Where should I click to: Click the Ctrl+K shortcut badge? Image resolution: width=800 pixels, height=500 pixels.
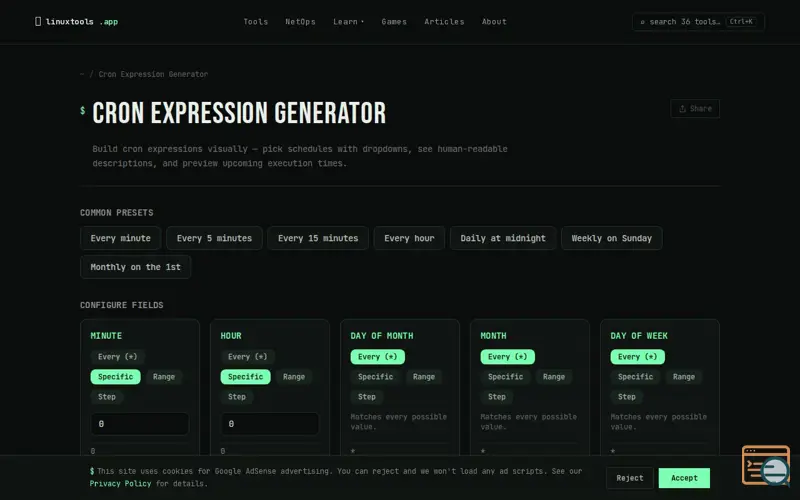click(741, 21)
